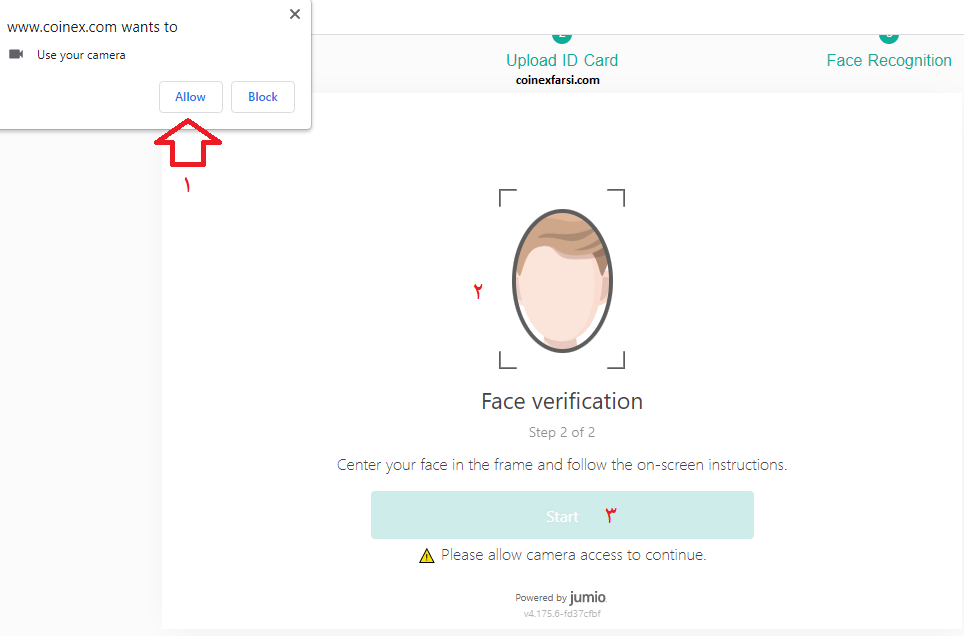Click the 'Use your camera' permission text
Screen dimensions: 964x636
(81, 55)
